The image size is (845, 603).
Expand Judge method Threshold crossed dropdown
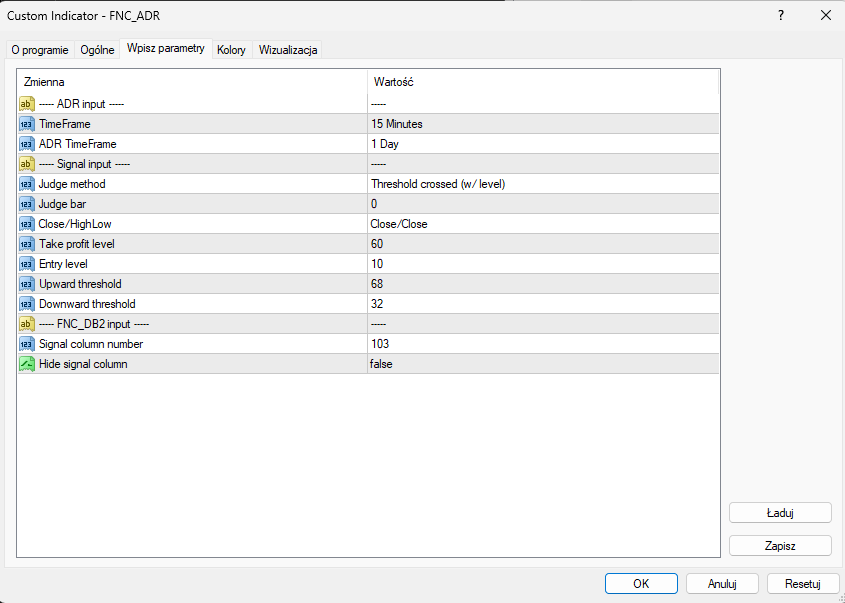click(542, 184)
